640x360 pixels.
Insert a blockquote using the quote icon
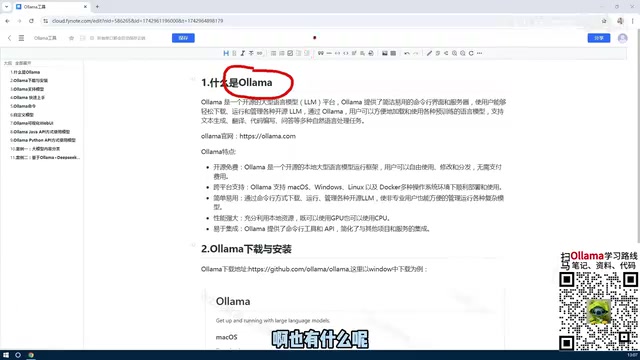click(320, 53)
